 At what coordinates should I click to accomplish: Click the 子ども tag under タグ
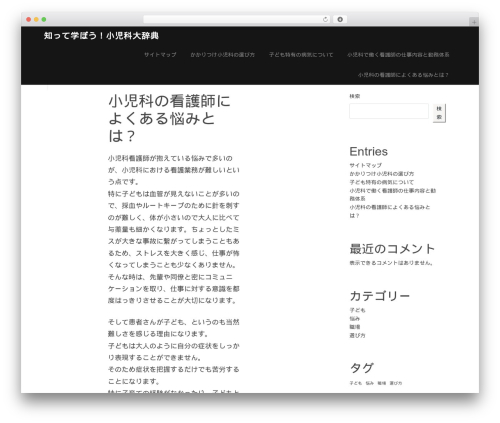[355, 383]
